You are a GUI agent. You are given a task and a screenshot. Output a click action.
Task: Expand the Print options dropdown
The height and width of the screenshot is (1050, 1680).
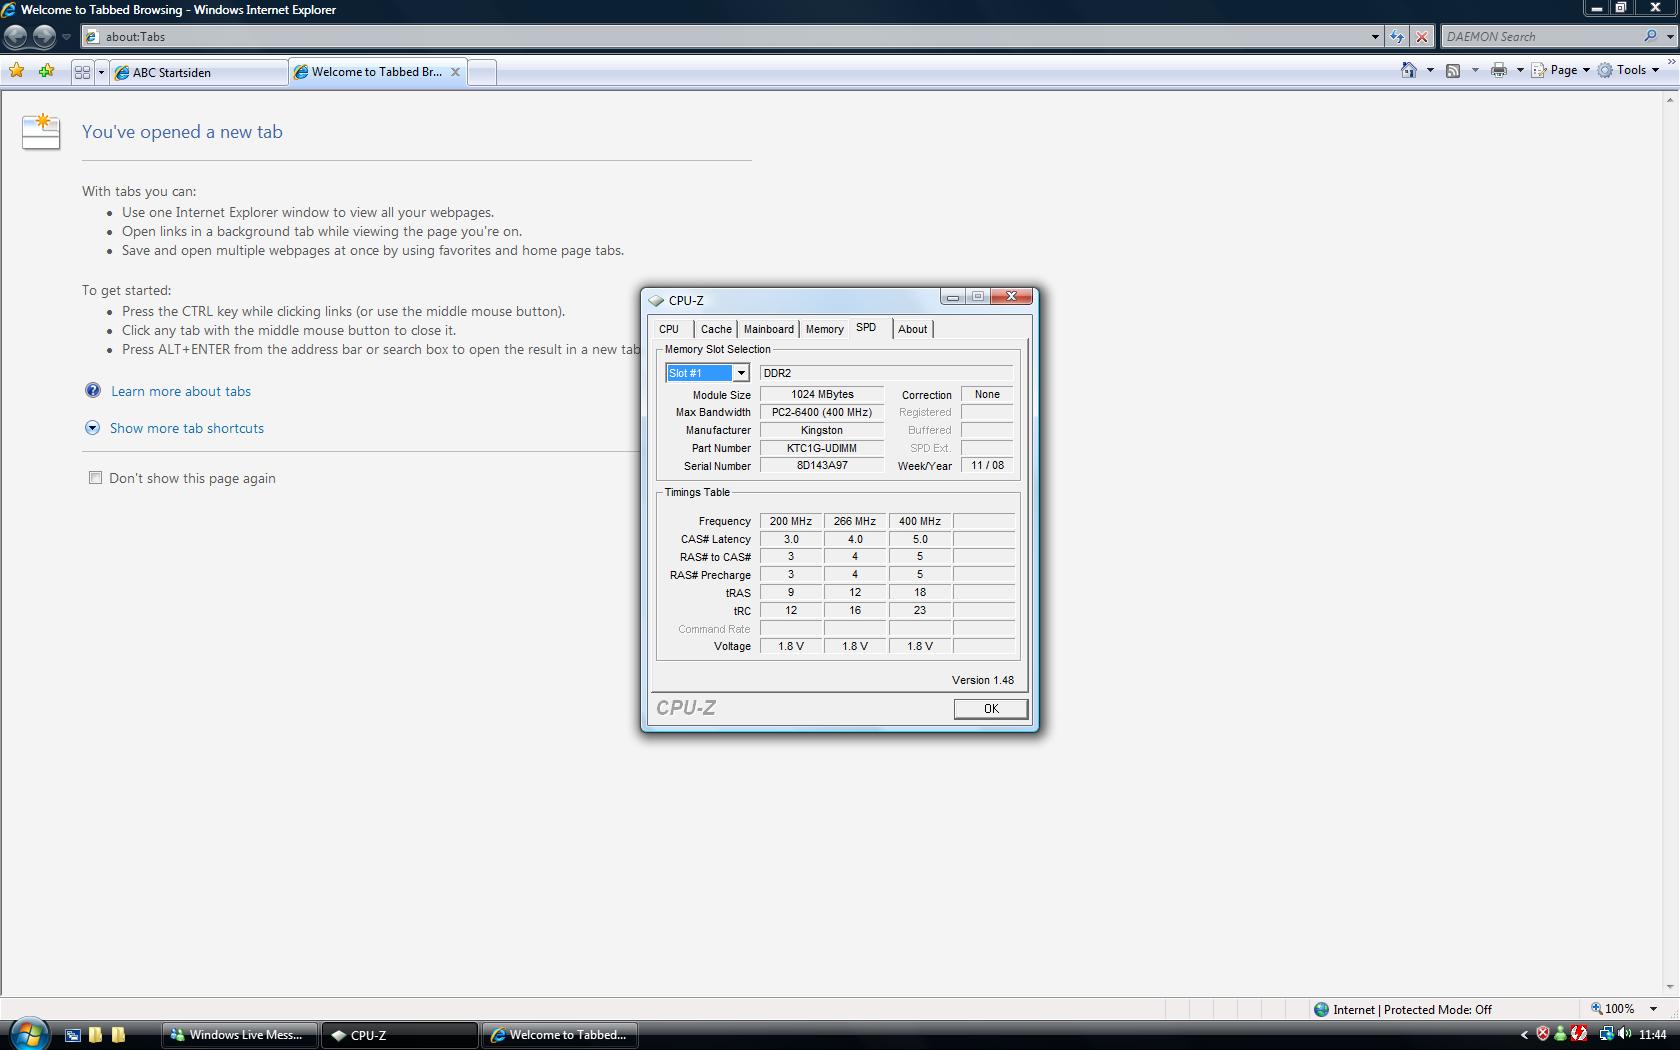(1520, 70)
